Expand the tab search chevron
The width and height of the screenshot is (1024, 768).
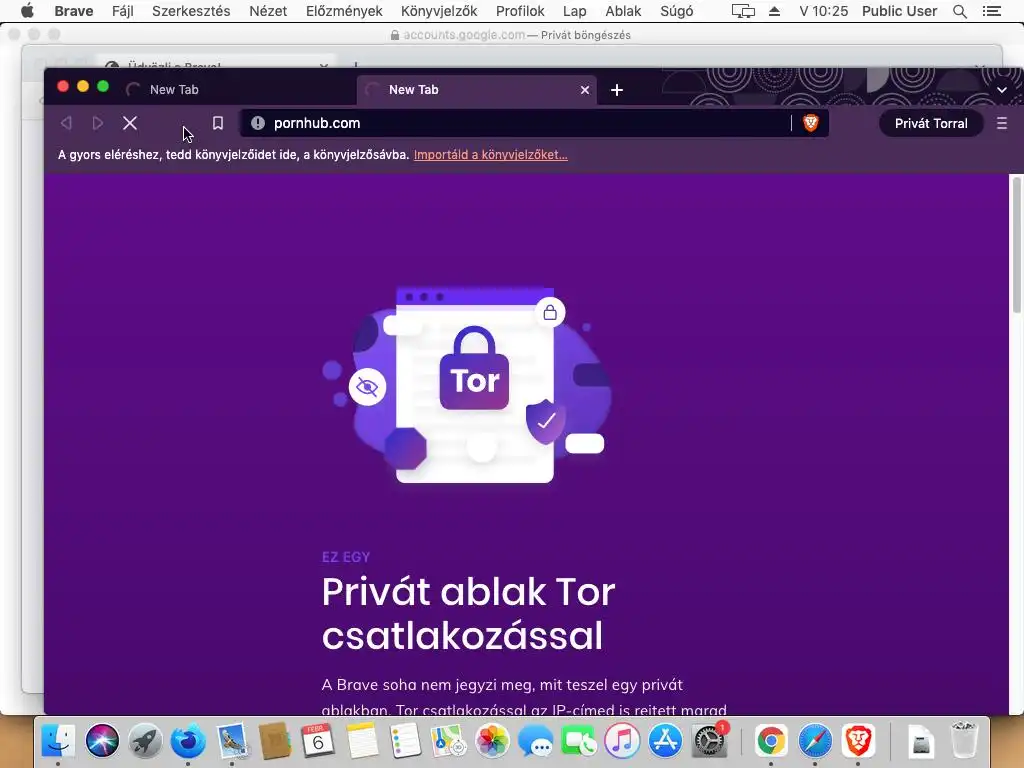(1002, 90)
